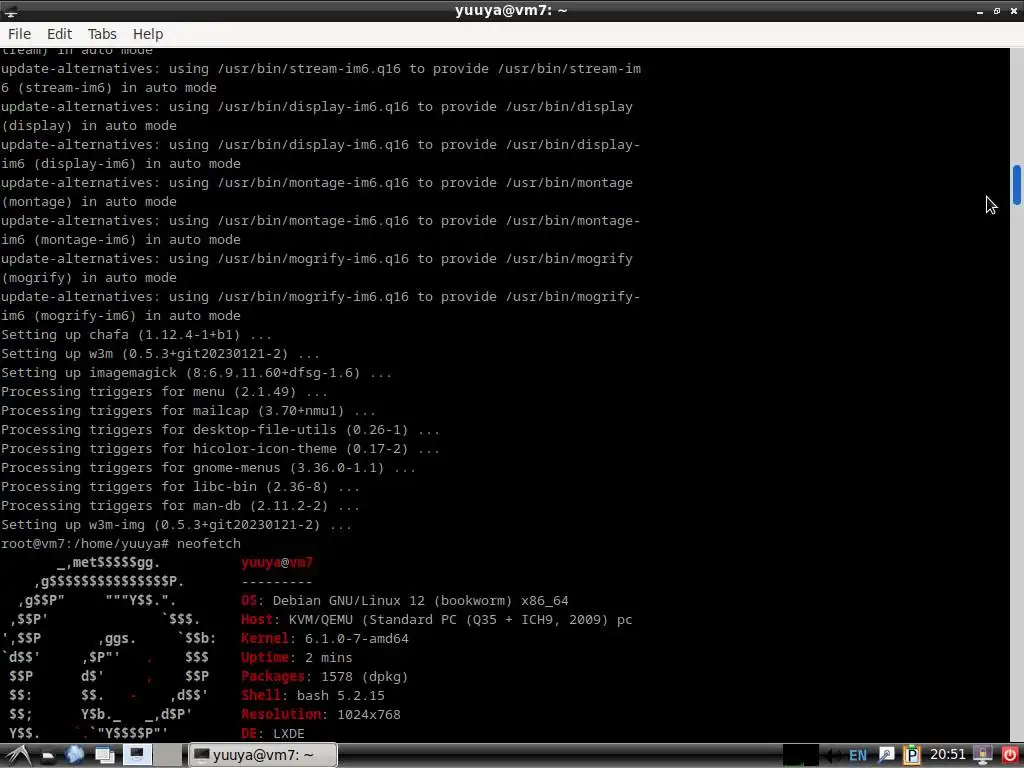Open the clipboard manager P icon
The width and height of the screenshot is (1024, 768).
tap(911, 756)
